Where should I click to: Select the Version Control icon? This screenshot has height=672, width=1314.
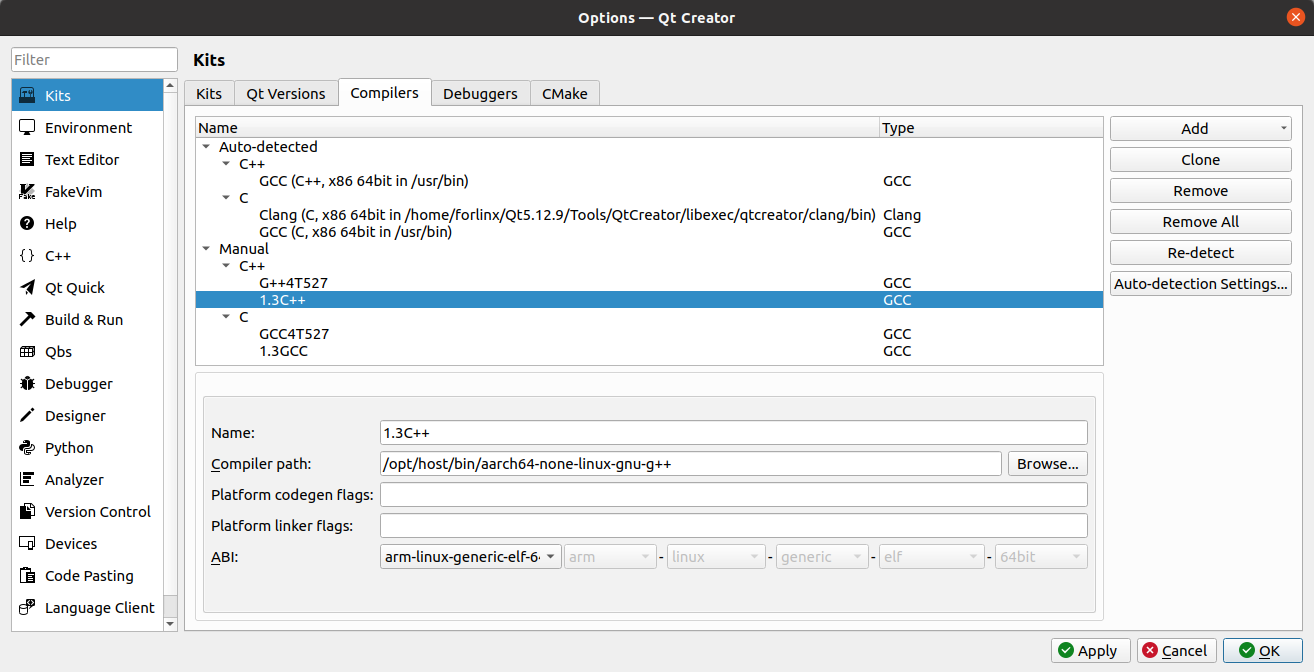pos(27,512)
